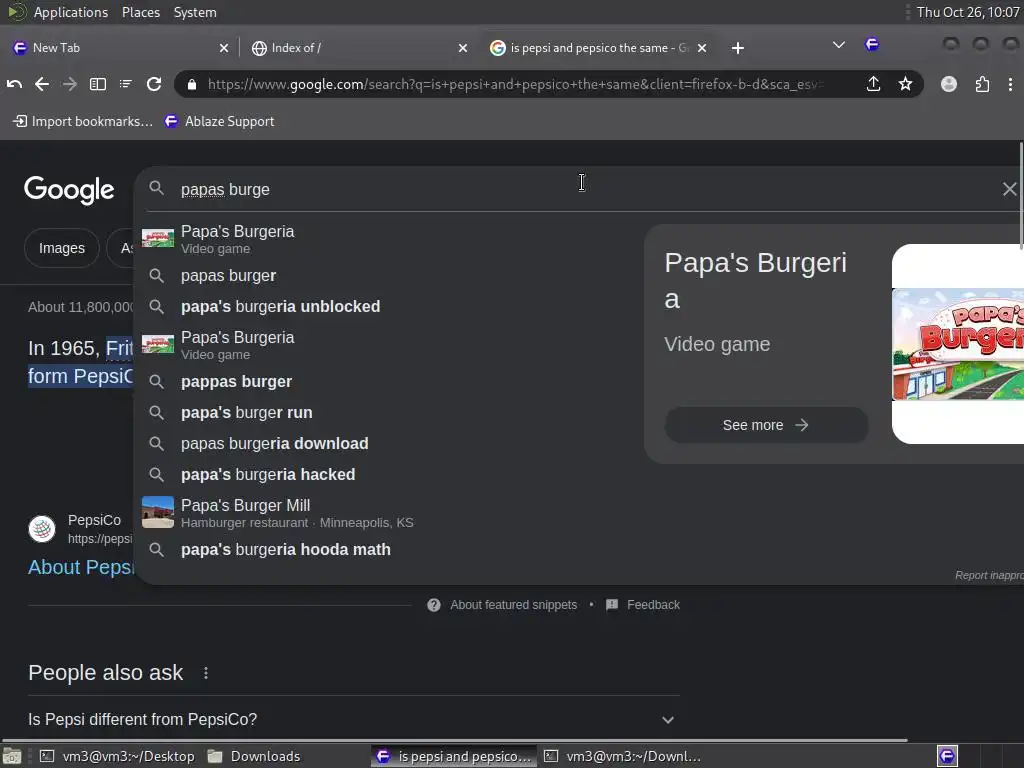The height and width of the screenshot is (768, 1024).
Task: Open the Ablaze Support bookmark
Action: click(x=219, y=121)
